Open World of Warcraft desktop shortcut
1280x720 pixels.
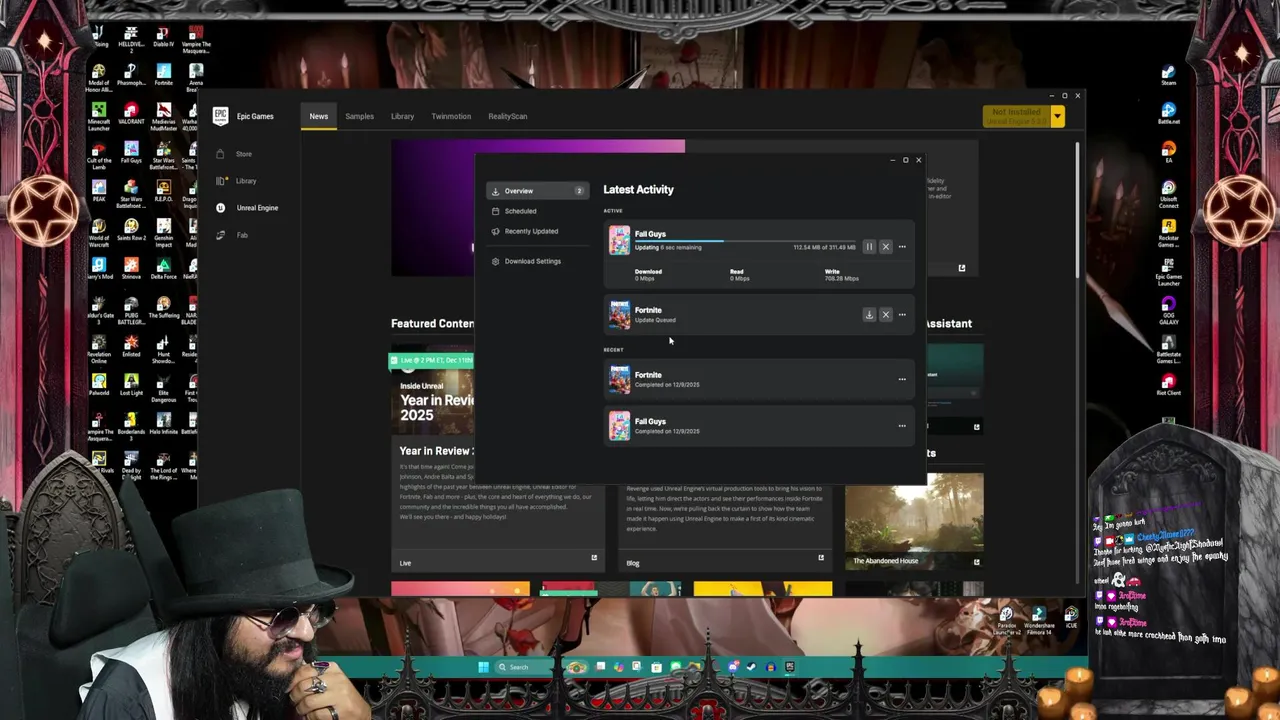(x=98, y=232)
